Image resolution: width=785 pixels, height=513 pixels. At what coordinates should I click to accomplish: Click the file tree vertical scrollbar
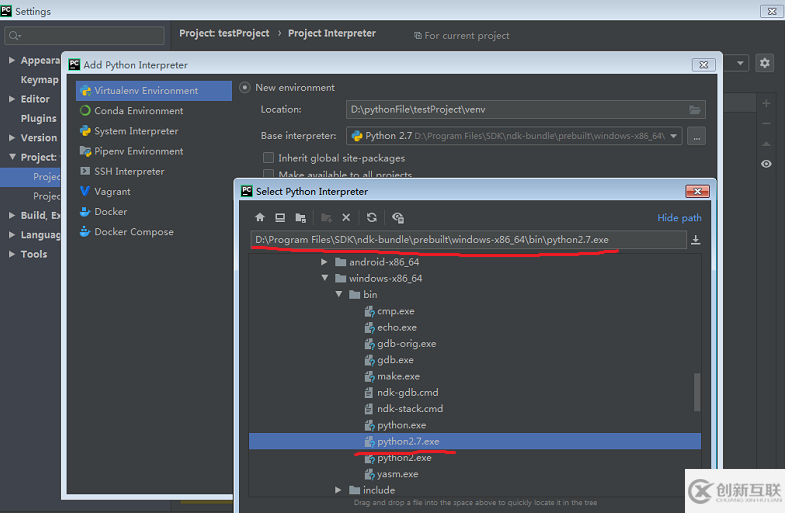point(696,392)
